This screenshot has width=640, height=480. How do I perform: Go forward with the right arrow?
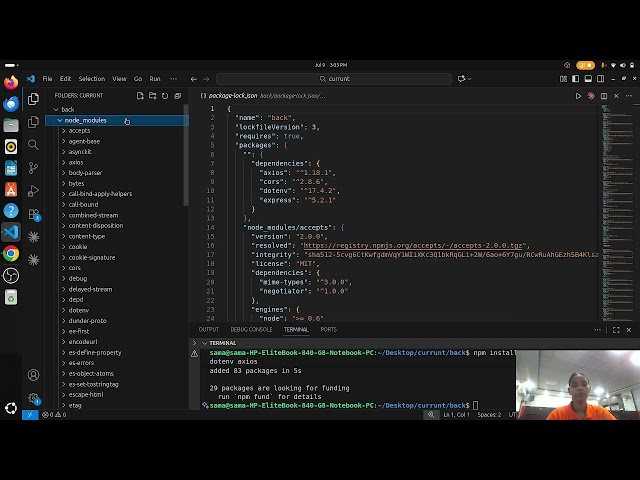click(x=206, y=79)
